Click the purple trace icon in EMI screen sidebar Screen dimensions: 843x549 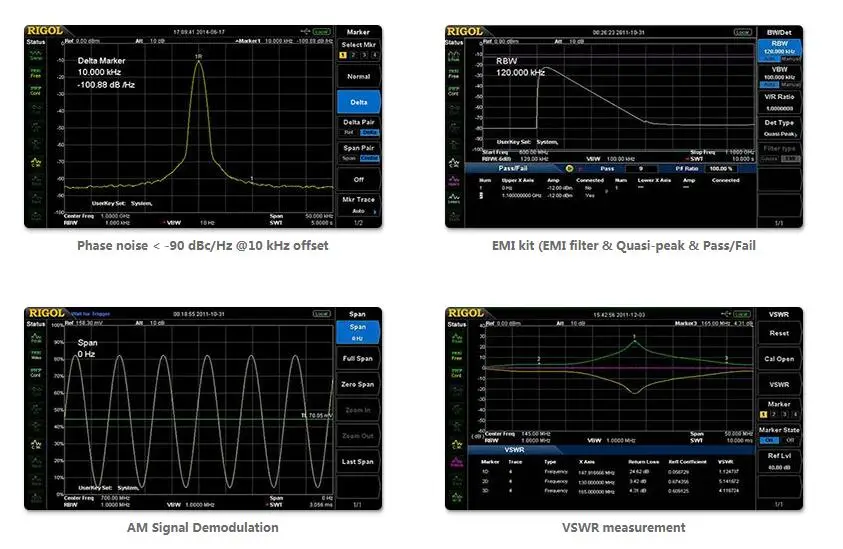click(454, 181)
